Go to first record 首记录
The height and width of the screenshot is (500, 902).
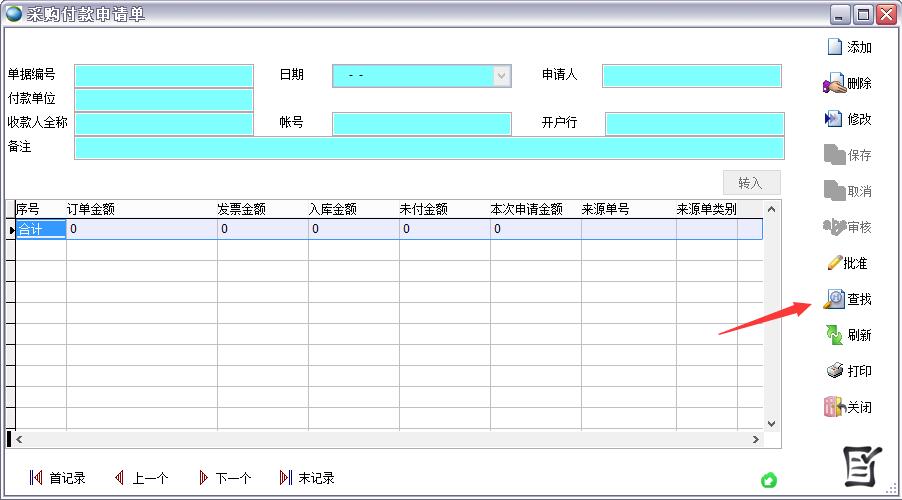[37, 478]
